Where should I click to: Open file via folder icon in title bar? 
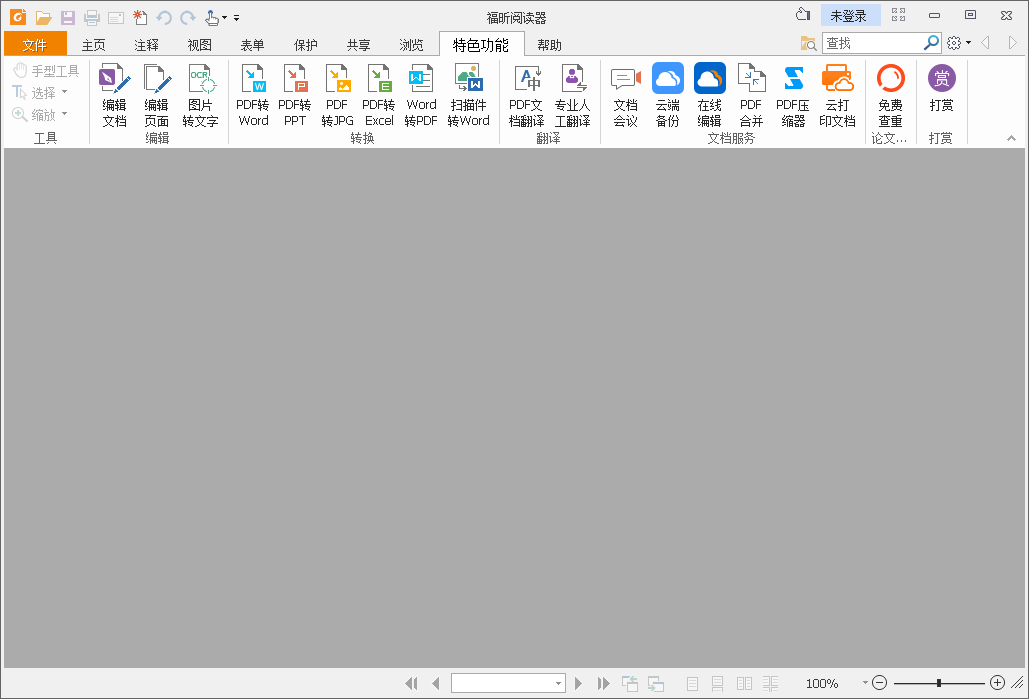click(43, 18)
